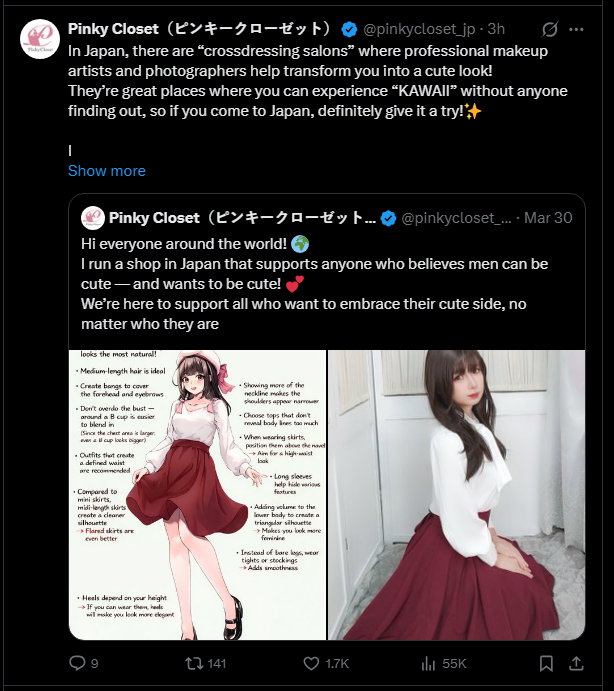Open the photo of red skirt outfit
The height and width of the screenshot is (691, 614).
coord(457,495)
